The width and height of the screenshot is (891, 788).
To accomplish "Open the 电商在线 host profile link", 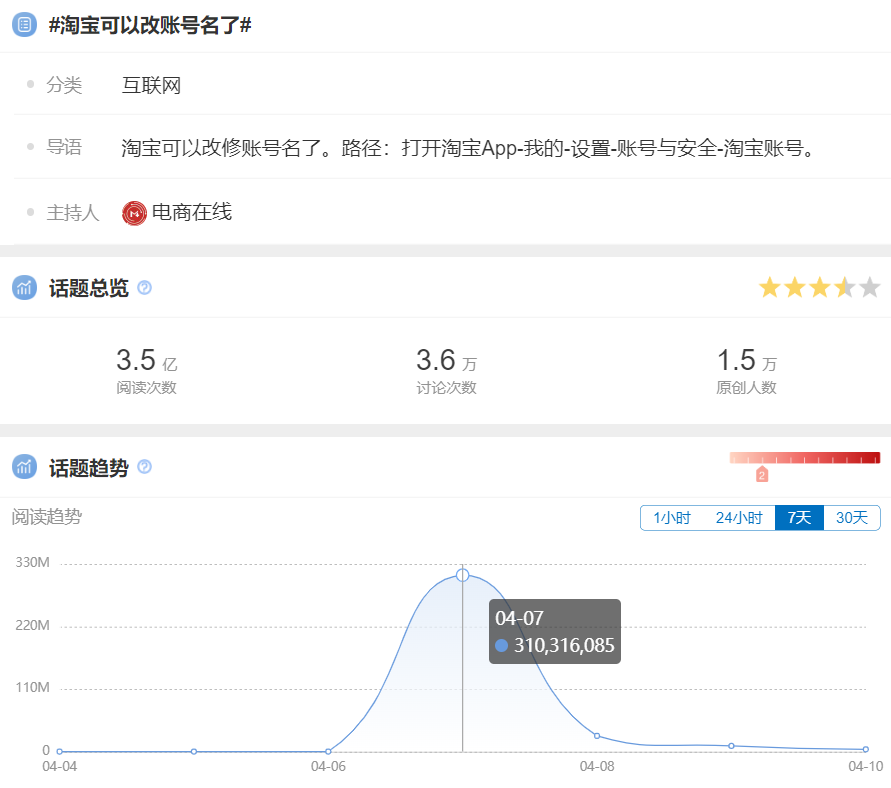I will coord(192,212).
